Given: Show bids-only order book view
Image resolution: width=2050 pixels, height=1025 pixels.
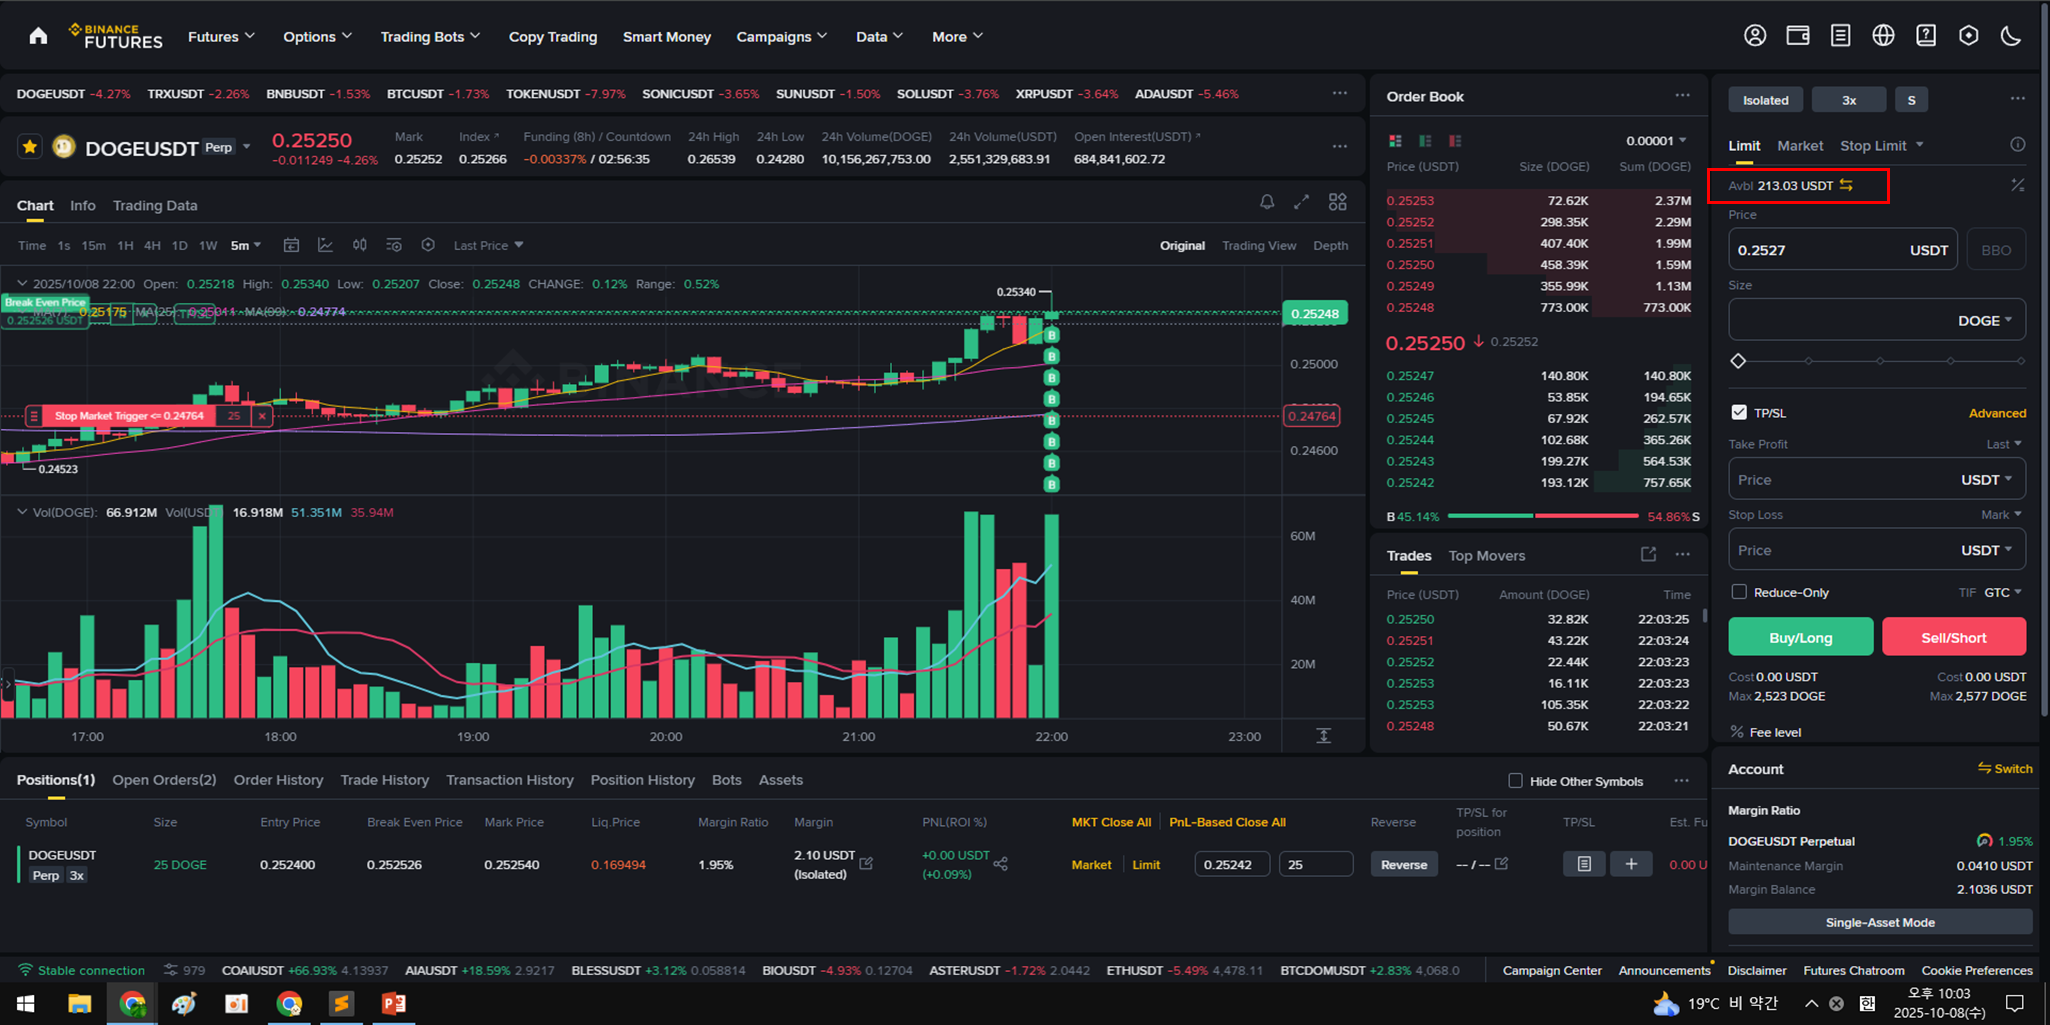Looking at the screenshot, I should pyautogui.click(x=1425, y=141).
